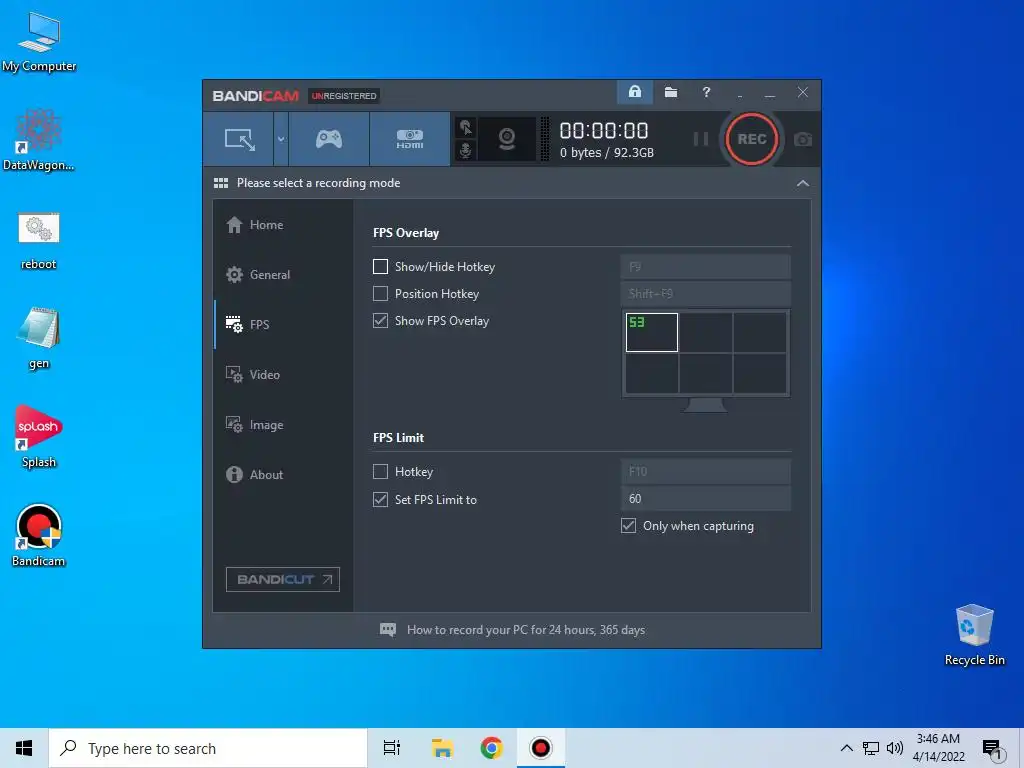
Task: Open help question mark icon
Action: (x=706, y=92)
